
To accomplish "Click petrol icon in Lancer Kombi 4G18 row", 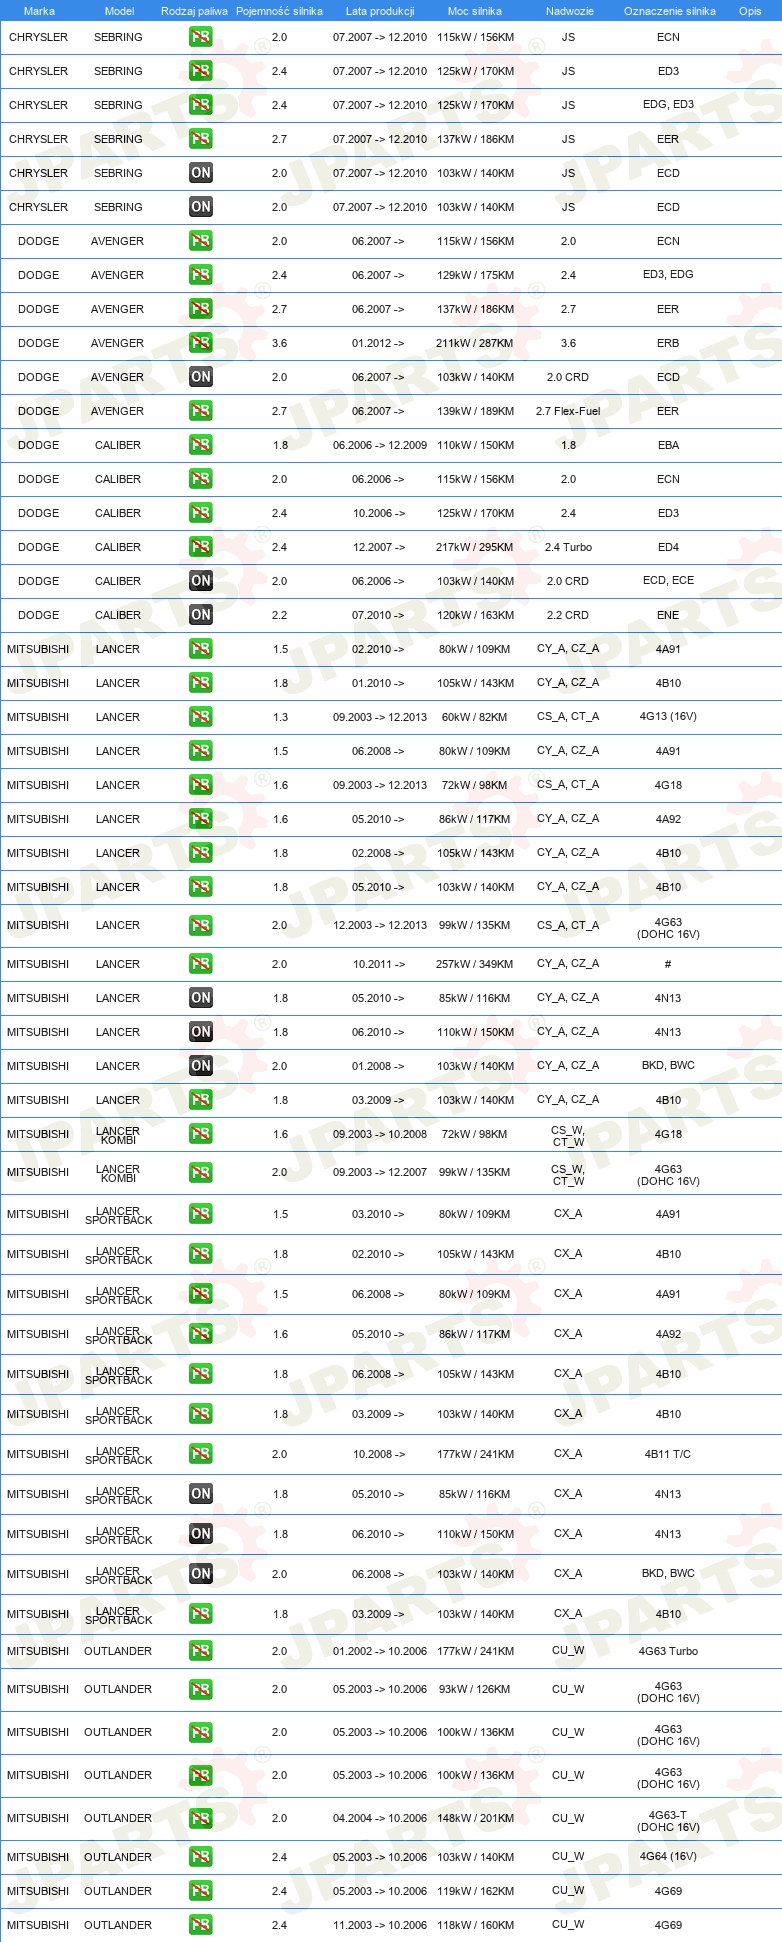I will 201,1134.
